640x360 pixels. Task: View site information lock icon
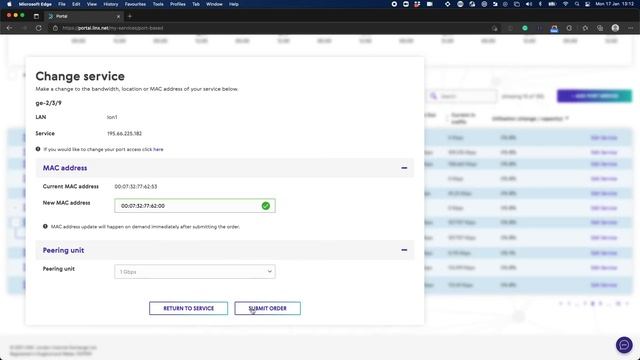(x=56, y=28)
